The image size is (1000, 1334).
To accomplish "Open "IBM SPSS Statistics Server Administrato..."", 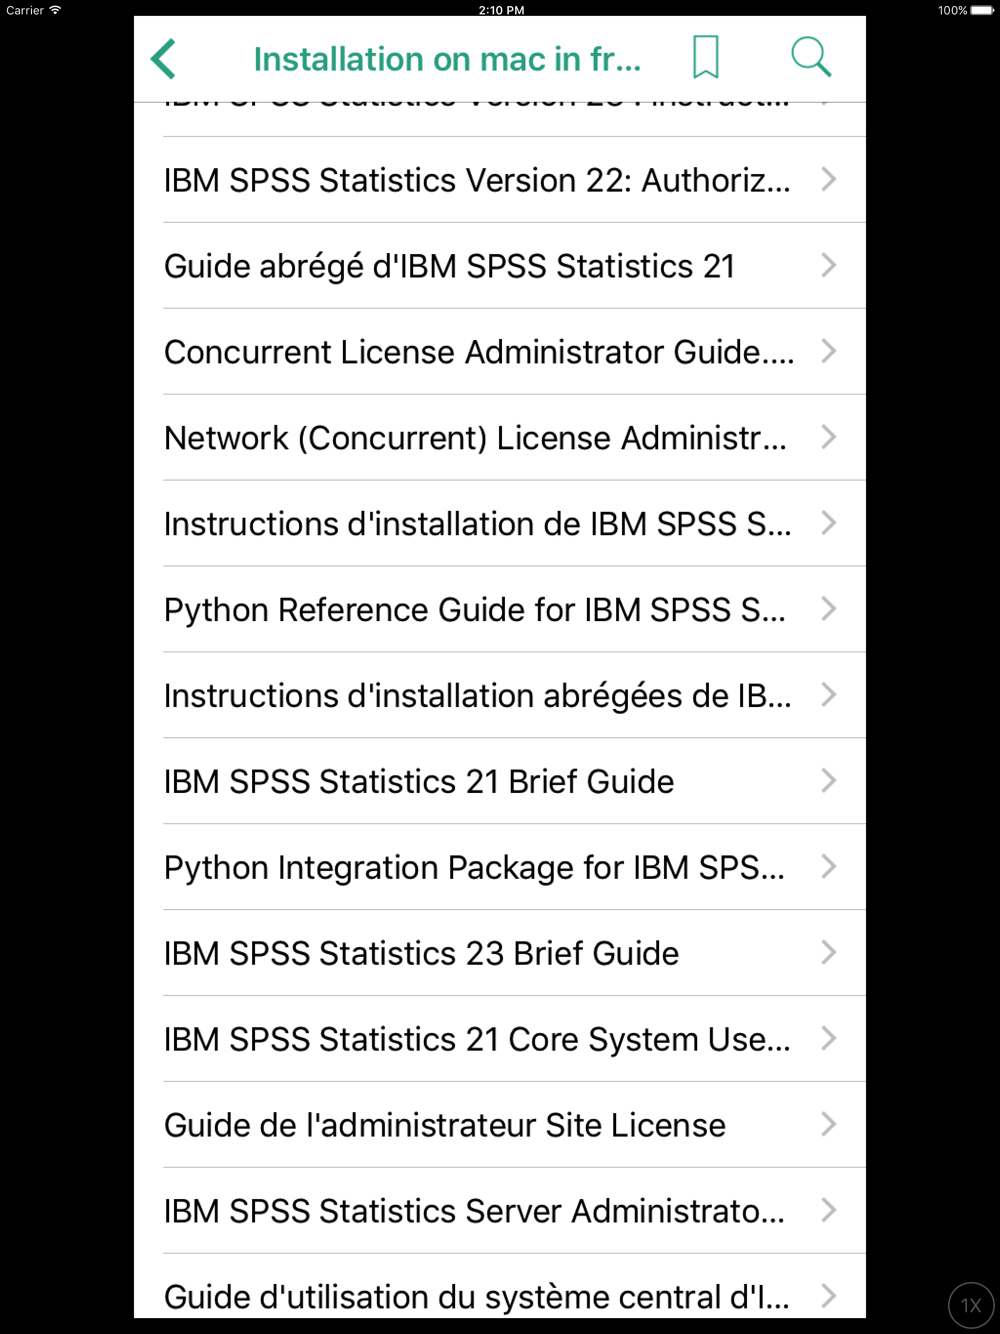I will [500, 1212].
